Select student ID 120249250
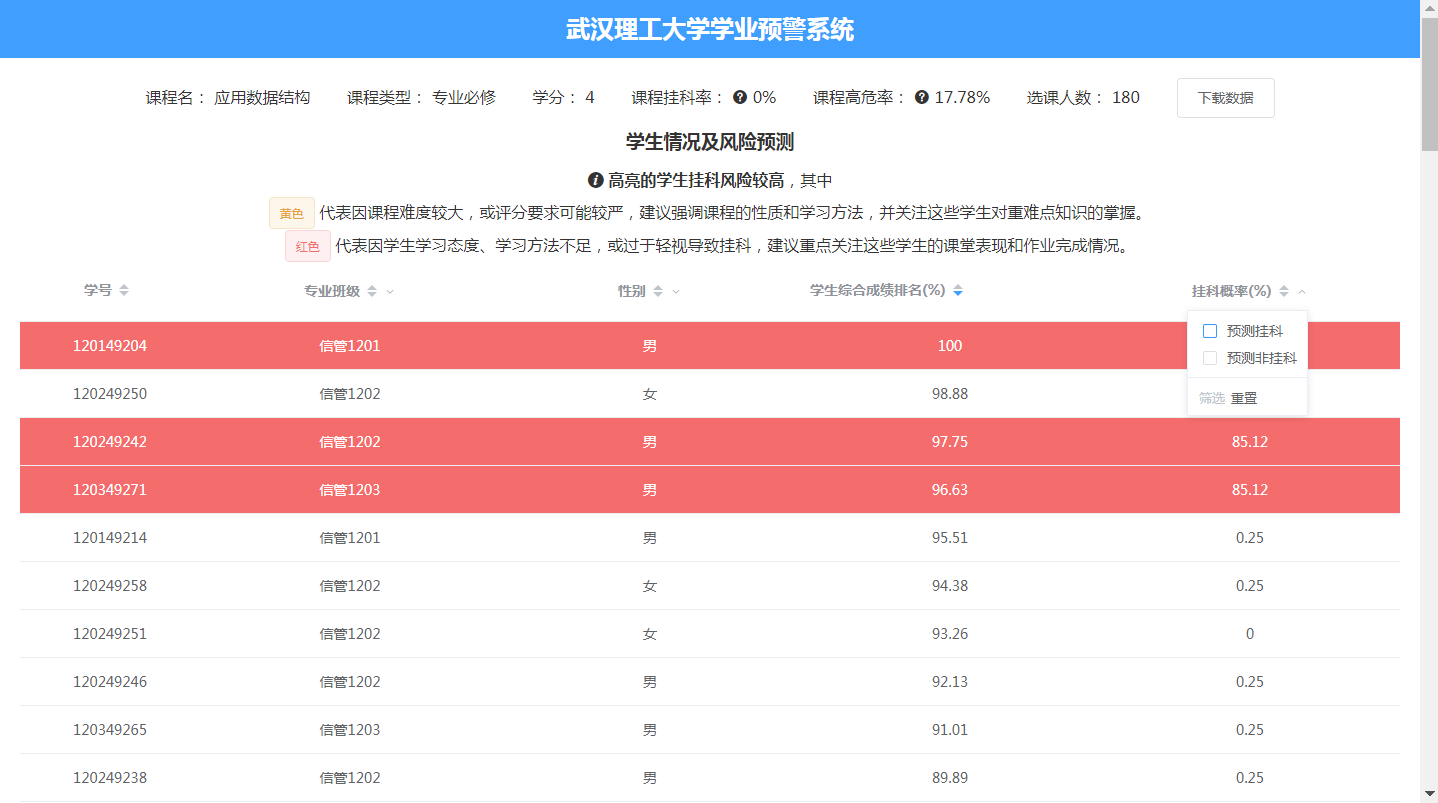Image resolution: width=1438 pixels, height=803 pixels. point(110,394)
